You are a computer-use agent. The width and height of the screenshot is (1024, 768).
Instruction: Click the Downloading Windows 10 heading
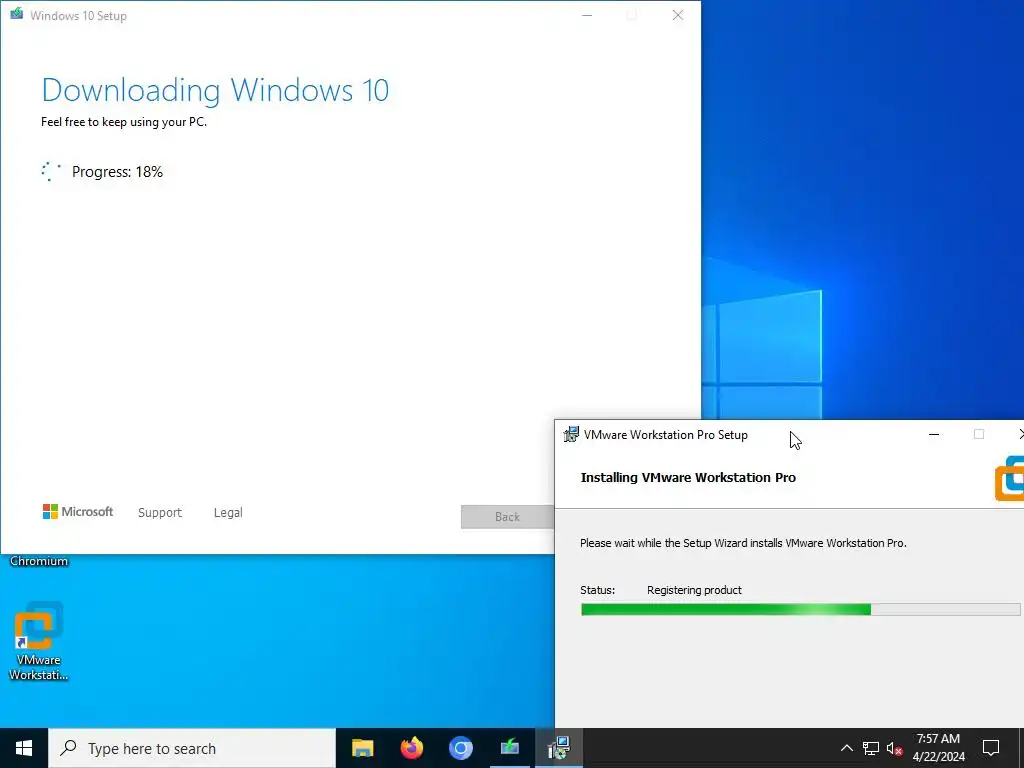[216, 90]
